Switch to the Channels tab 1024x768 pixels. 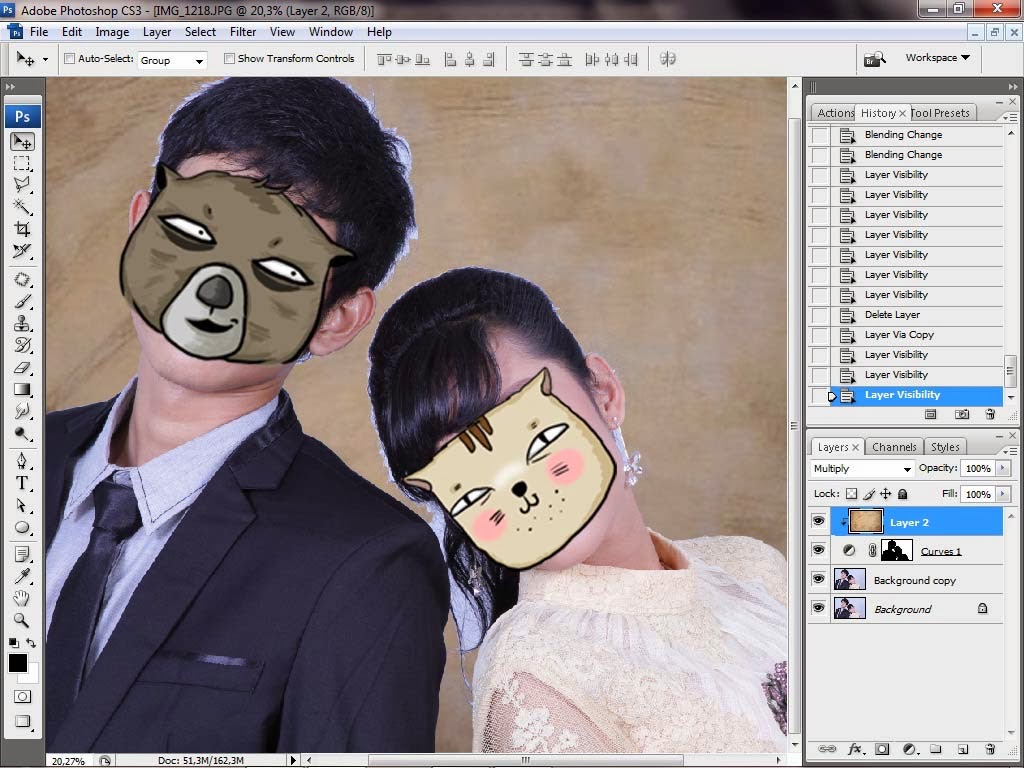[894, 447]
